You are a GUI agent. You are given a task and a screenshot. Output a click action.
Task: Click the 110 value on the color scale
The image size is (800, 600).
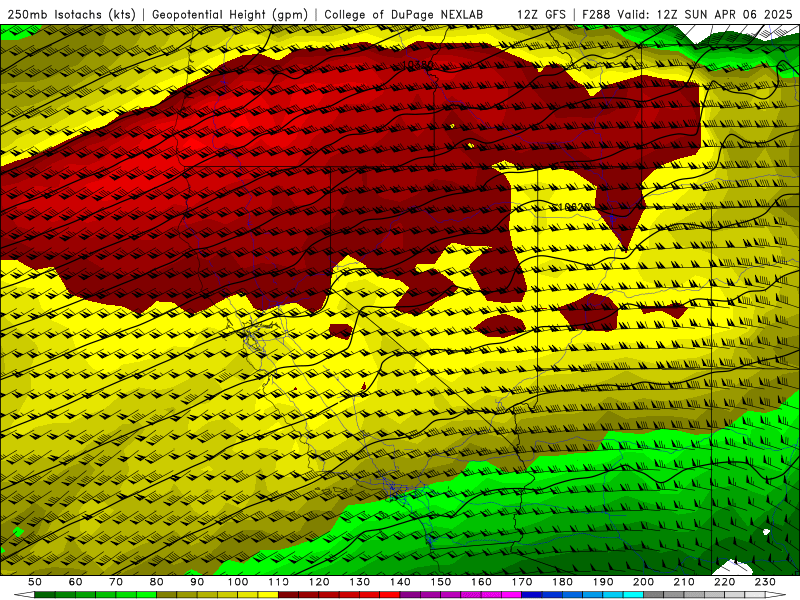point(279,582)
